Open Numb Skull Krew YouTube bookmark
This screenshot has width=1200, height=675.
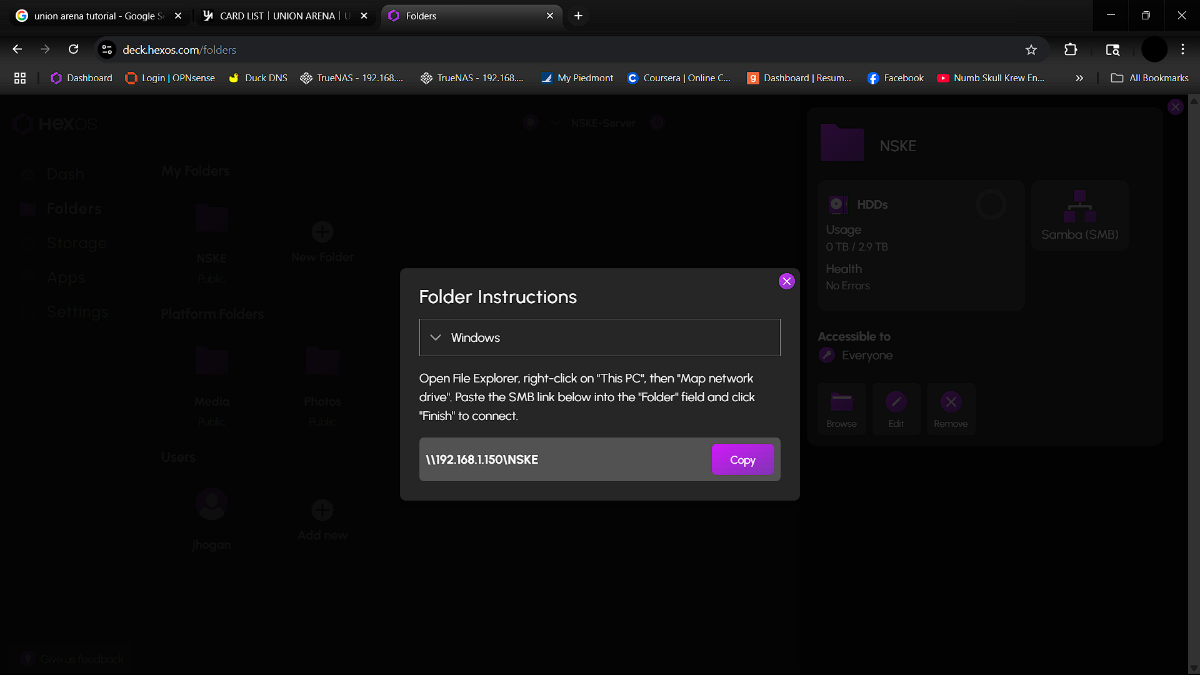coord(991,77)
